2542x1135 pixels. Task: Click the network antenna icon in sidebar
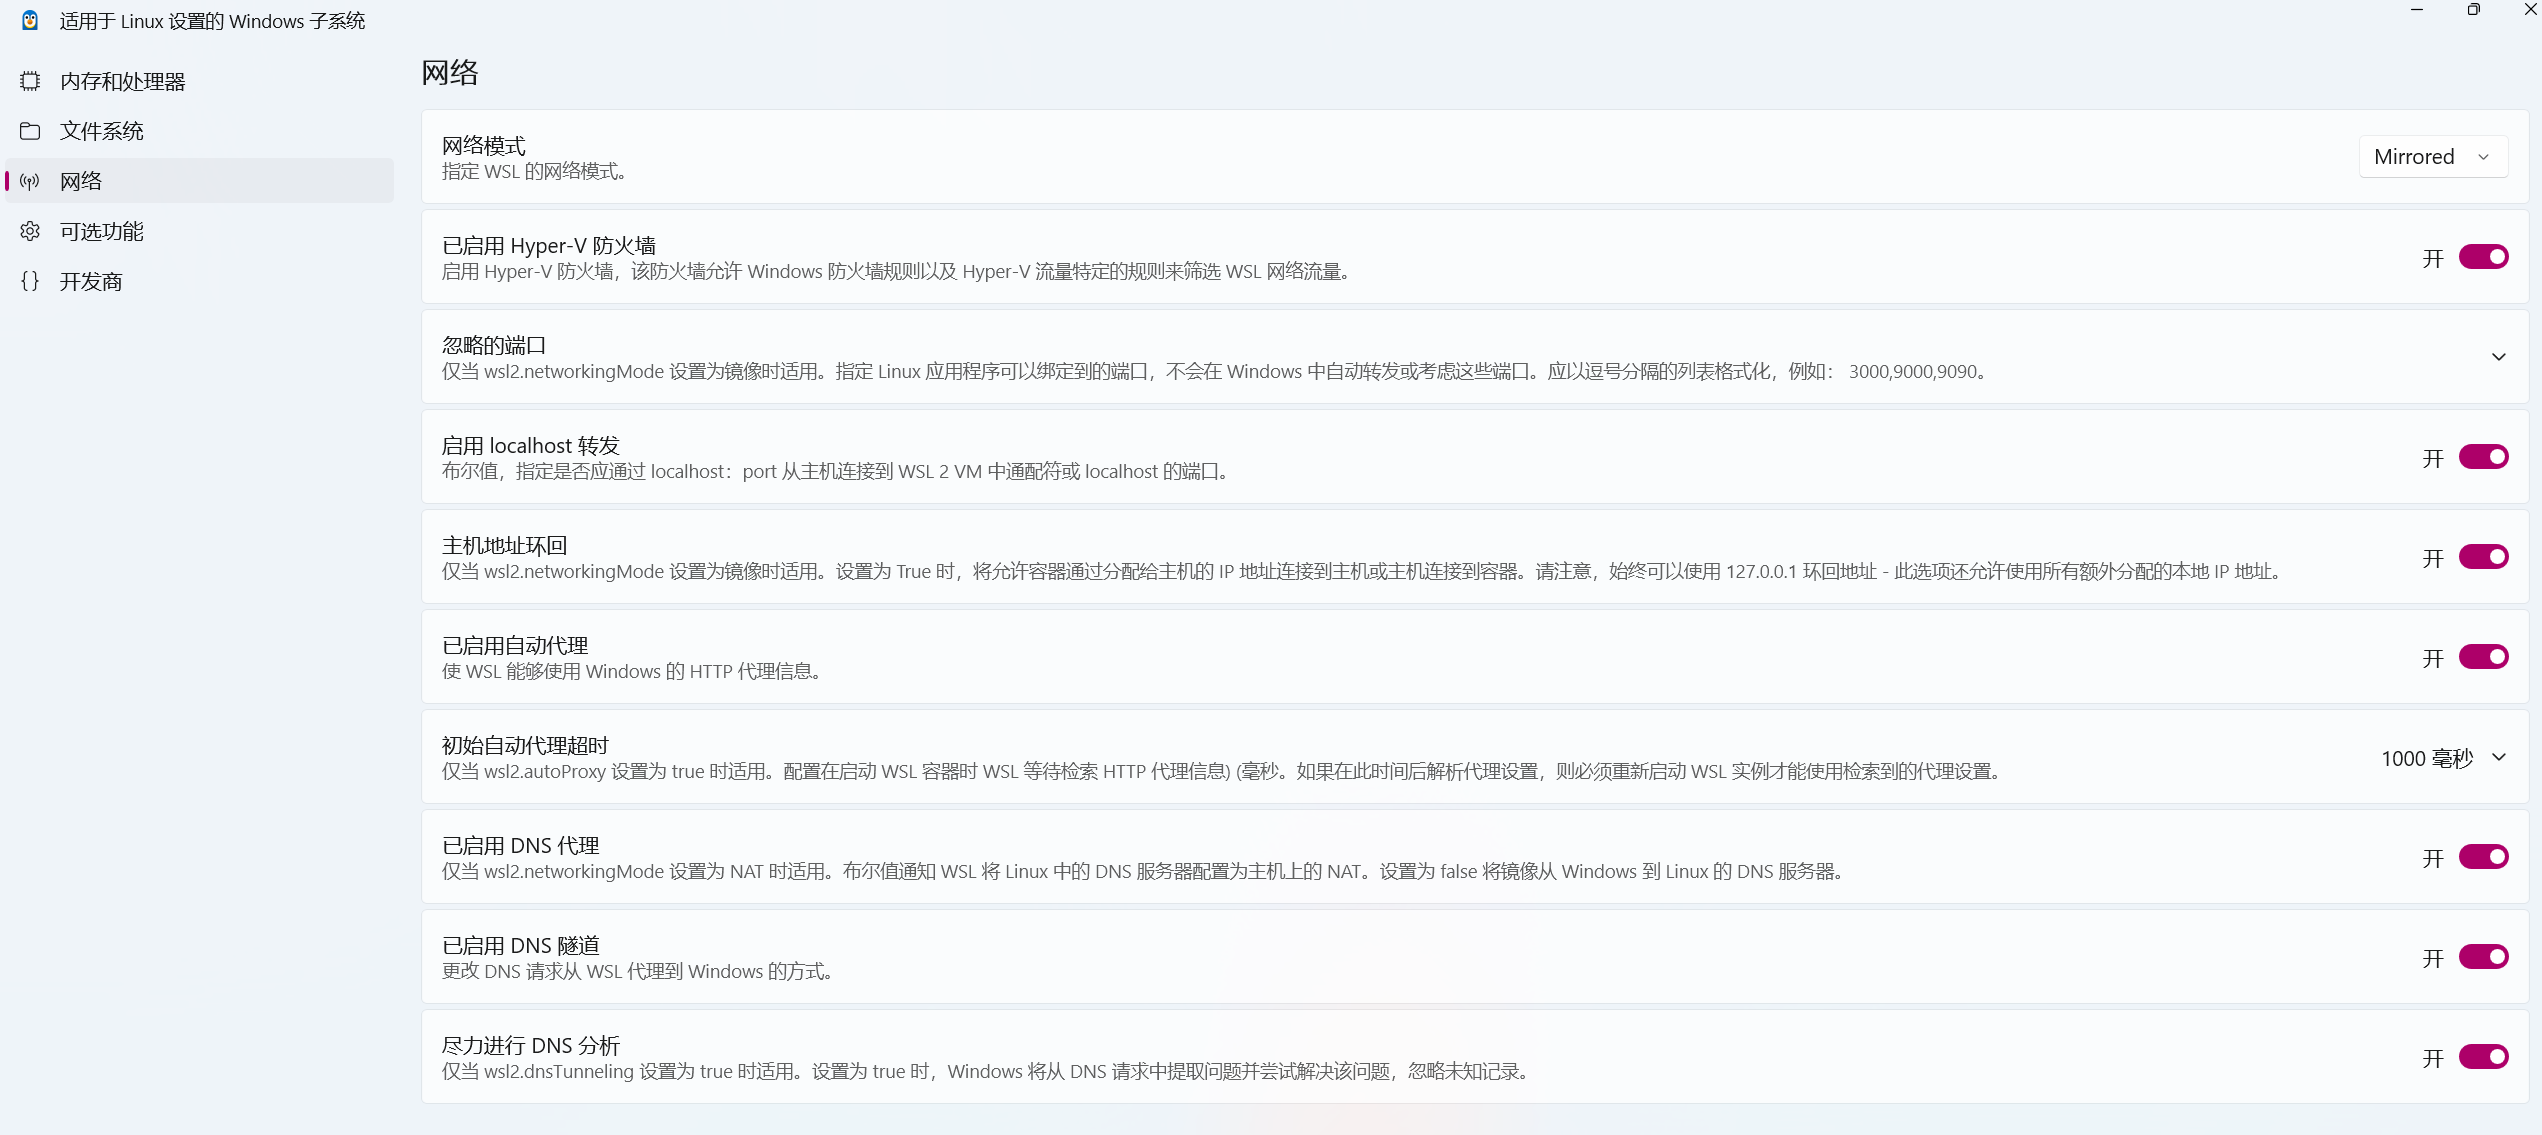click(x=30, y=181)
